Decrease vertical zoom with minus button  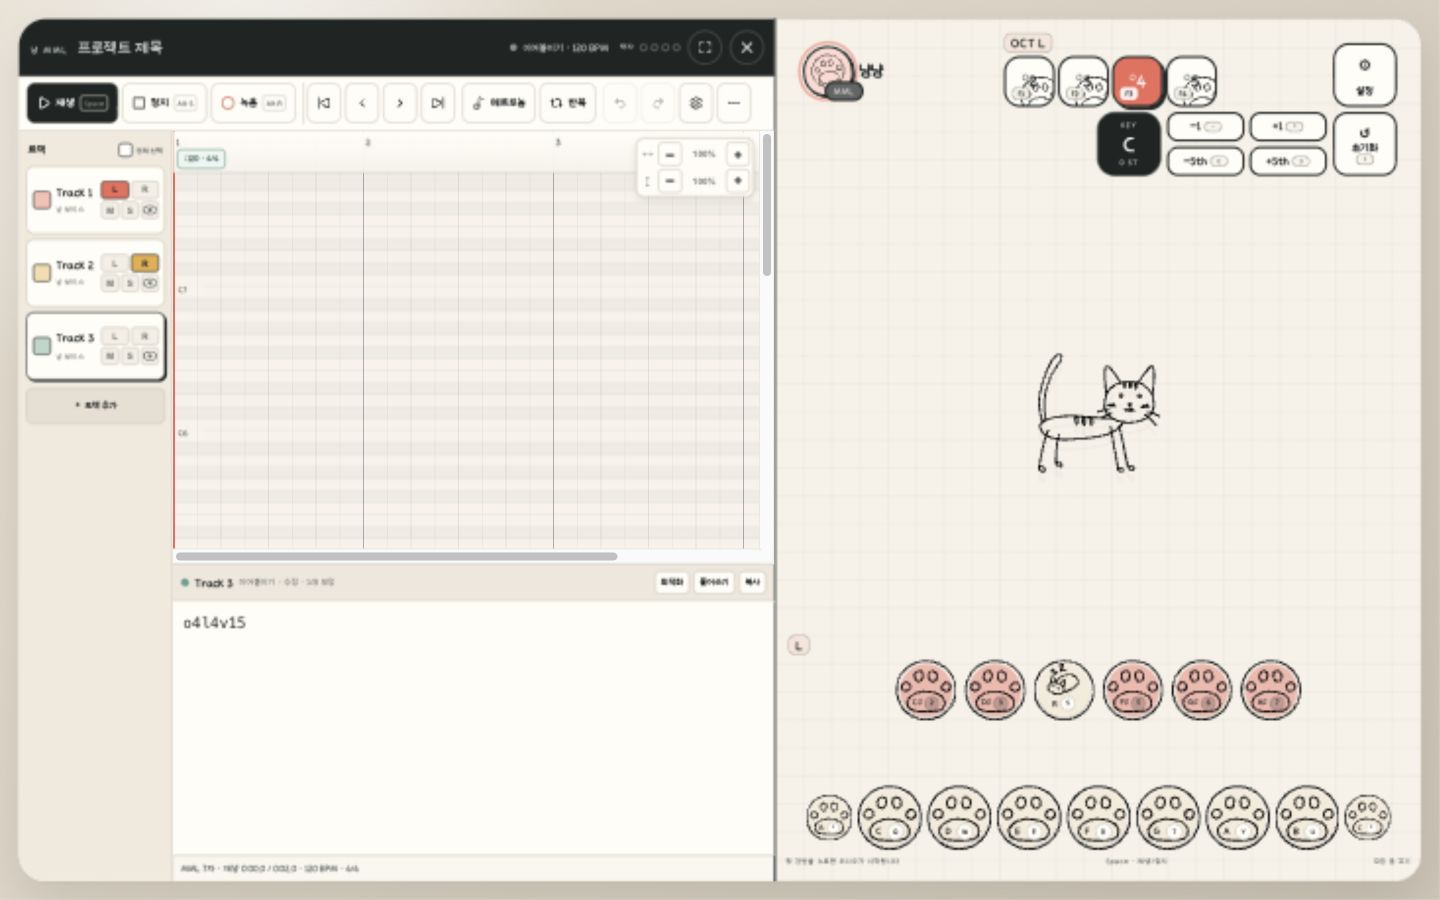coord(670,181)
